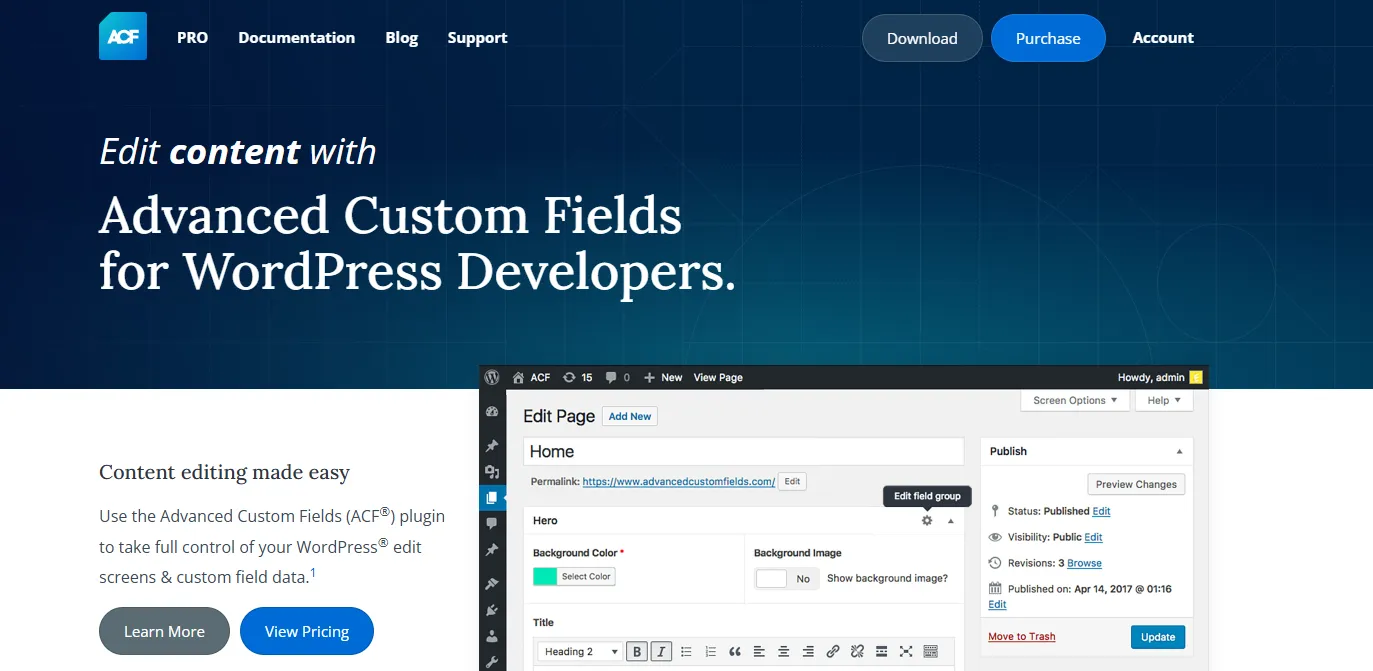Click the admin avatar beside Howdy, admin
This screenshot has height=671, width=1373.
[x=1196, y=377]
